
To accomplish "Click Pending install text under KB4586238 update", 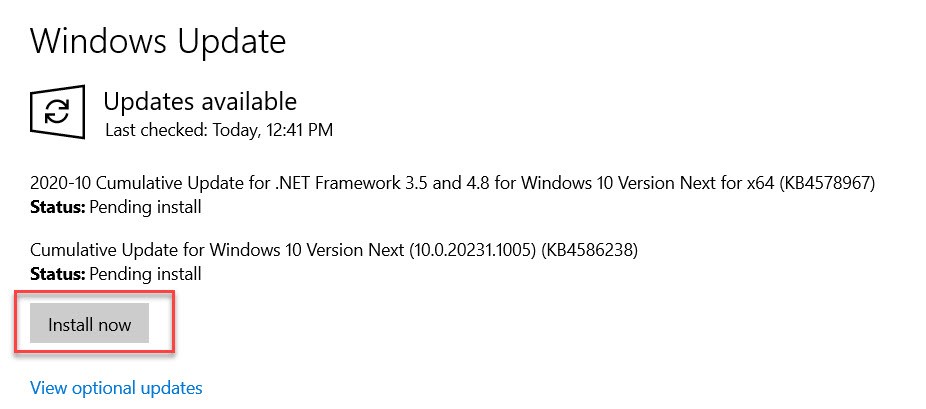I will coord(145,274).
